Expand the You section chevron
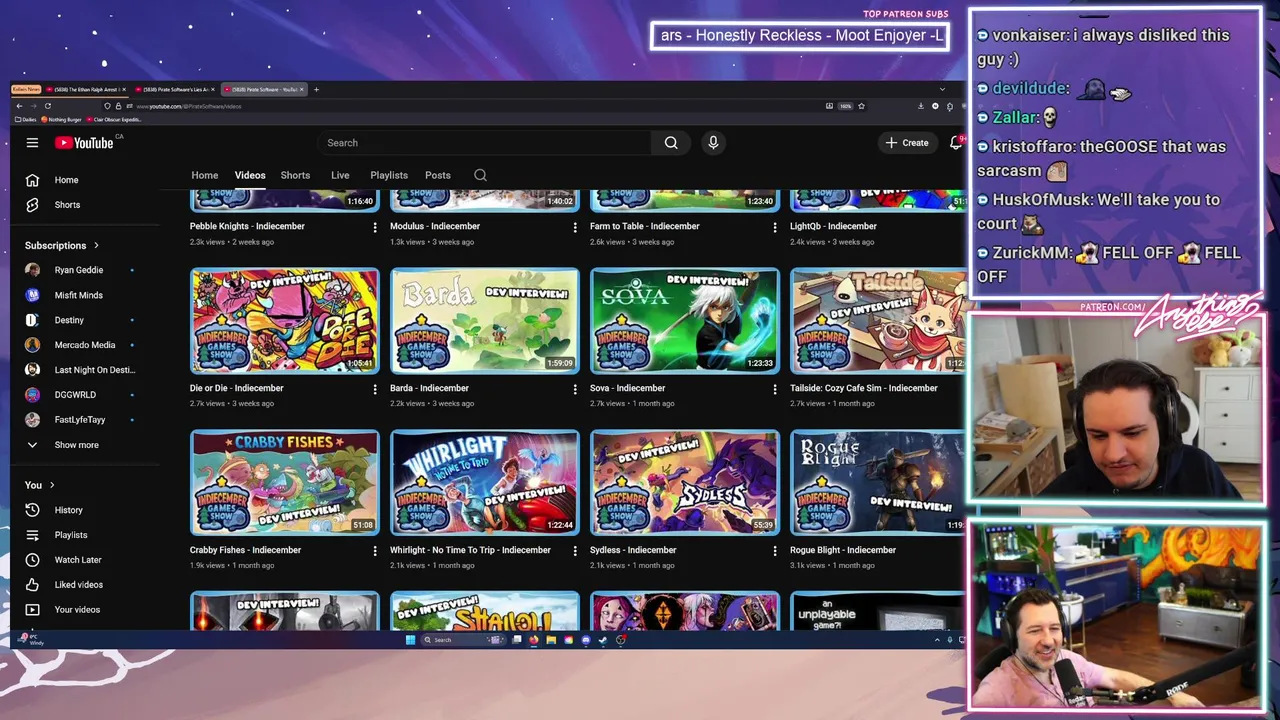1280x720 pixels. pos(52,485)
